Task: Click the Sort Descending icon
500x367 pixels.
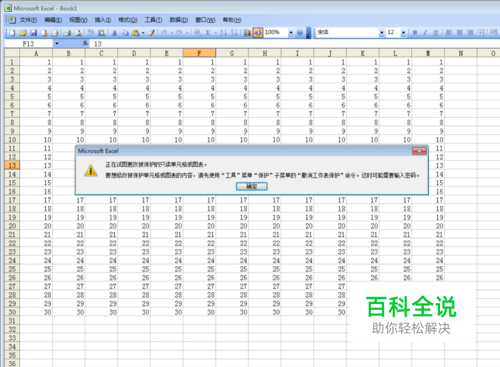Action: coord(234,33)
